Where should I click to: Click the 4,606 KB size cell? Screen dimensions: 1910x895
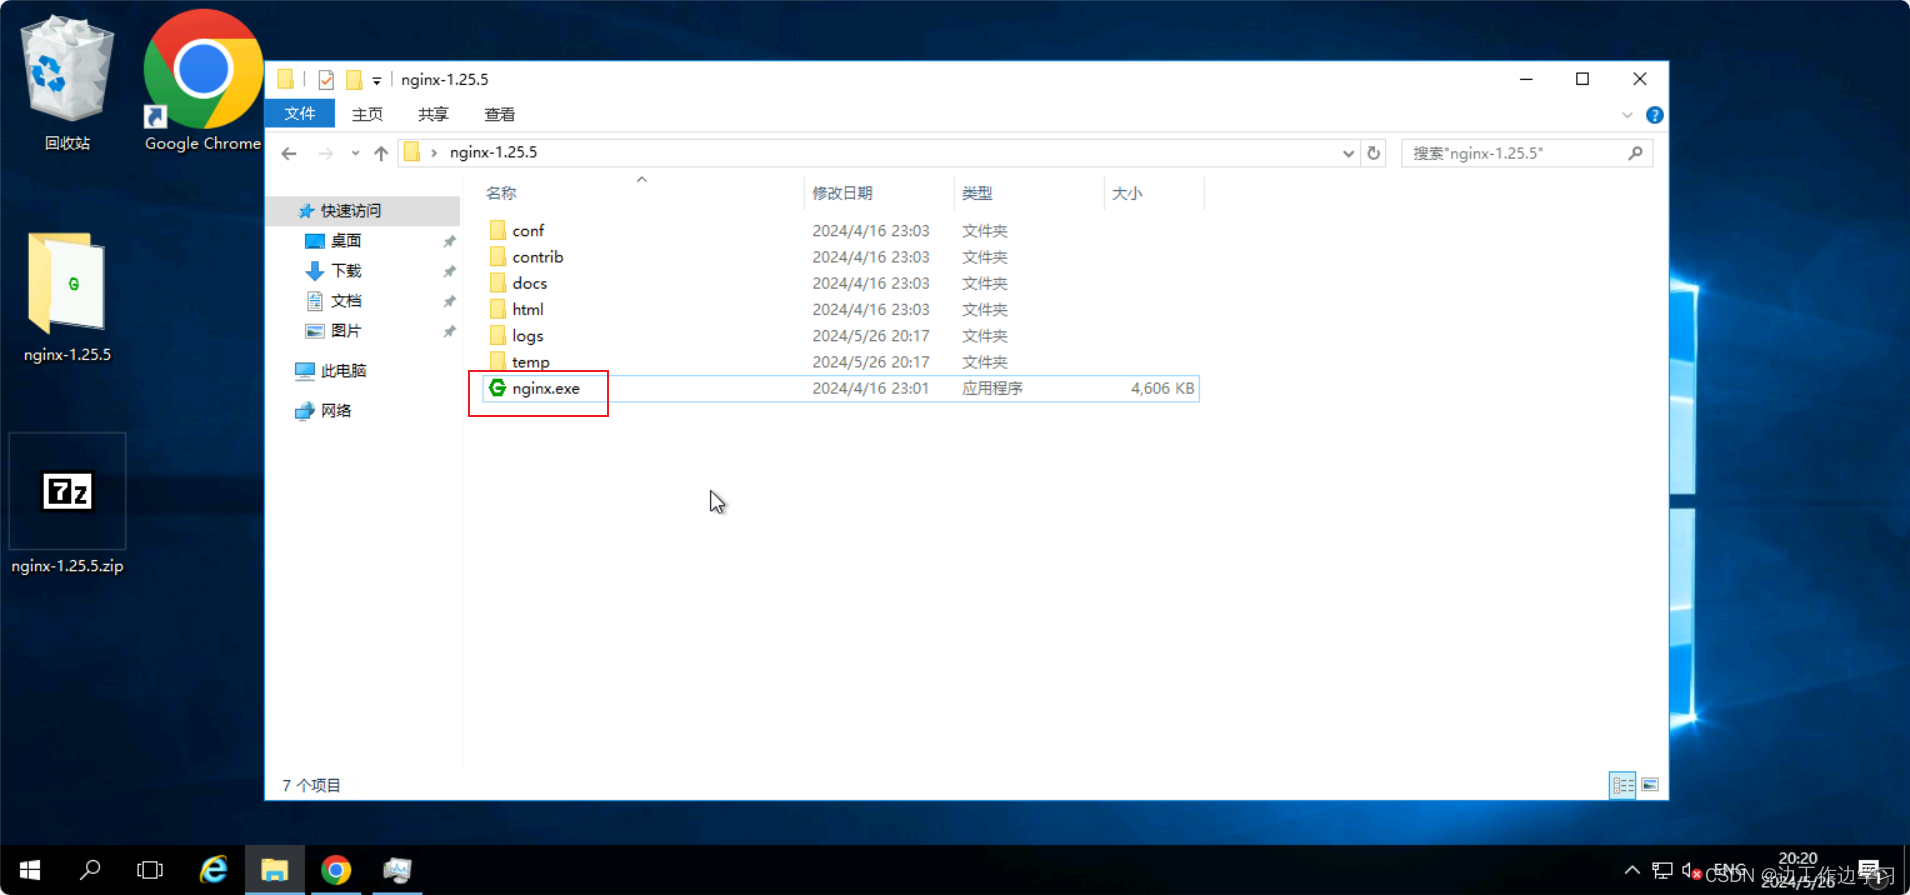1162,388
